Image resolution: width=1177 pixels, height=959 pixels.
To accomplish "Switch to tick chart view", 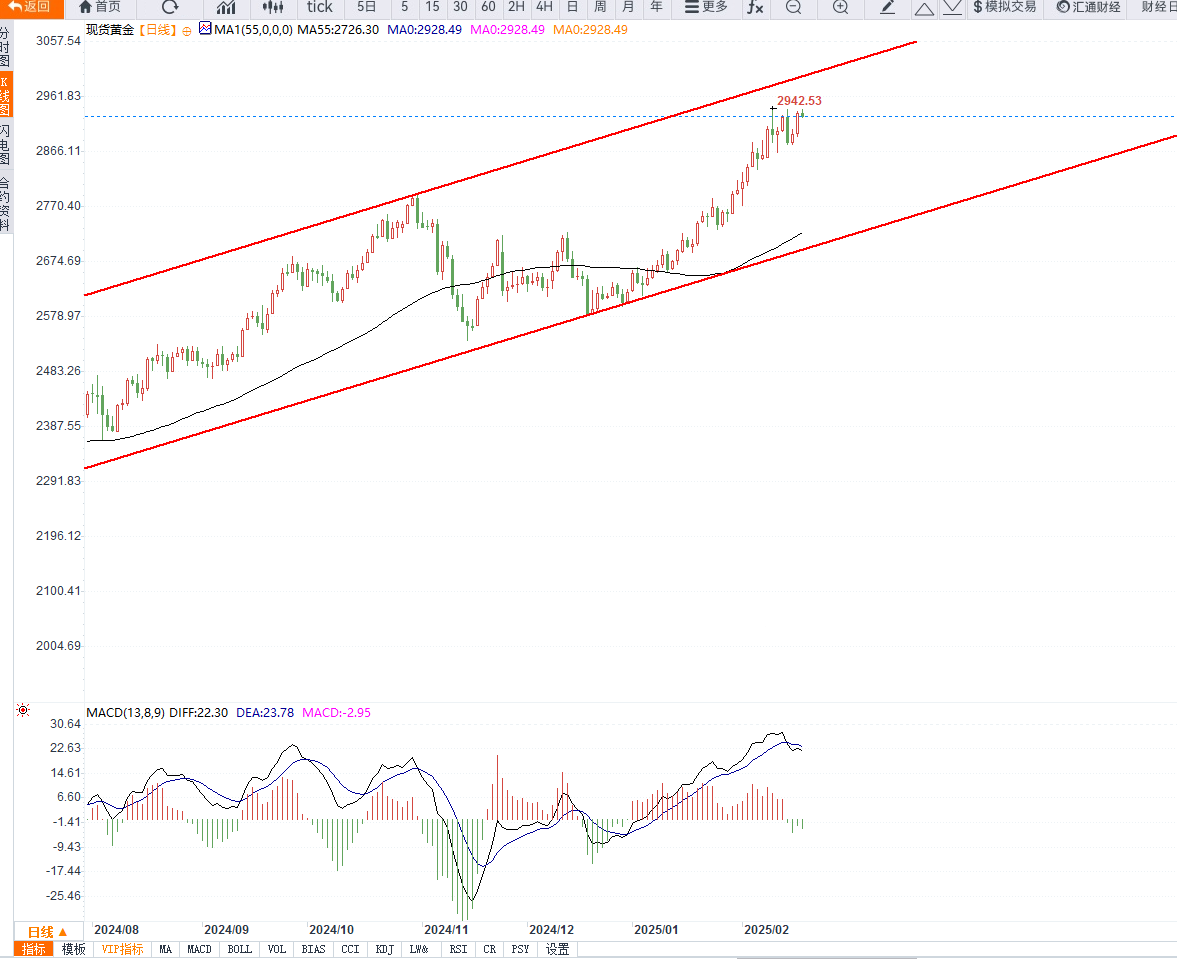I will click(320, 8).
